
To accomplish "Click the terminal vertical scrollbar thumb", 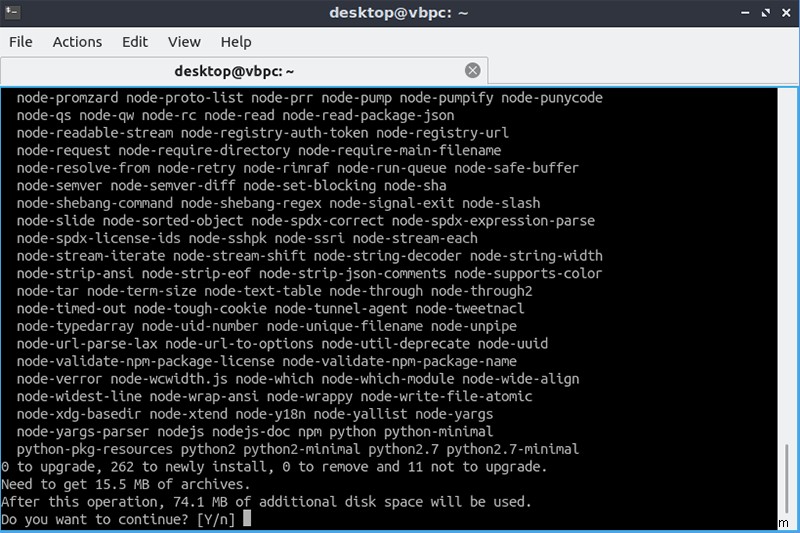I will (787, 479).
